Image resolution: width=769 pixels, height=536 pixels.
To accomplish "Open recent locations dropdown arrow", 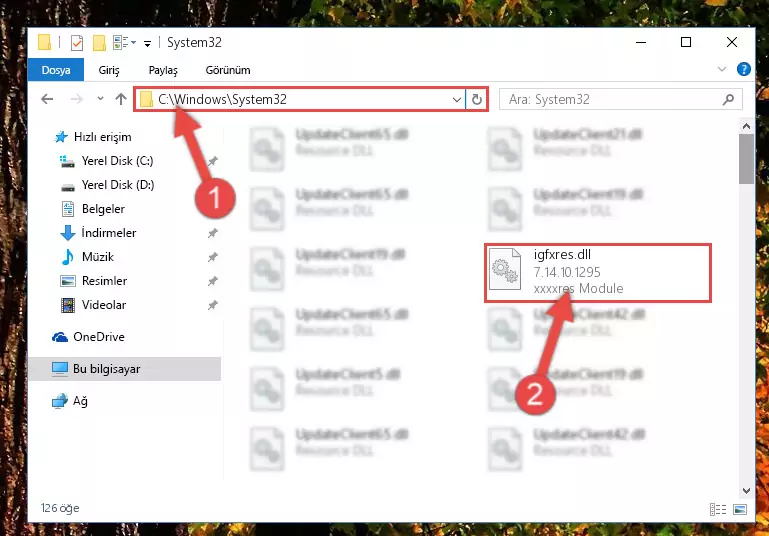I will click(x=101, y=99).
